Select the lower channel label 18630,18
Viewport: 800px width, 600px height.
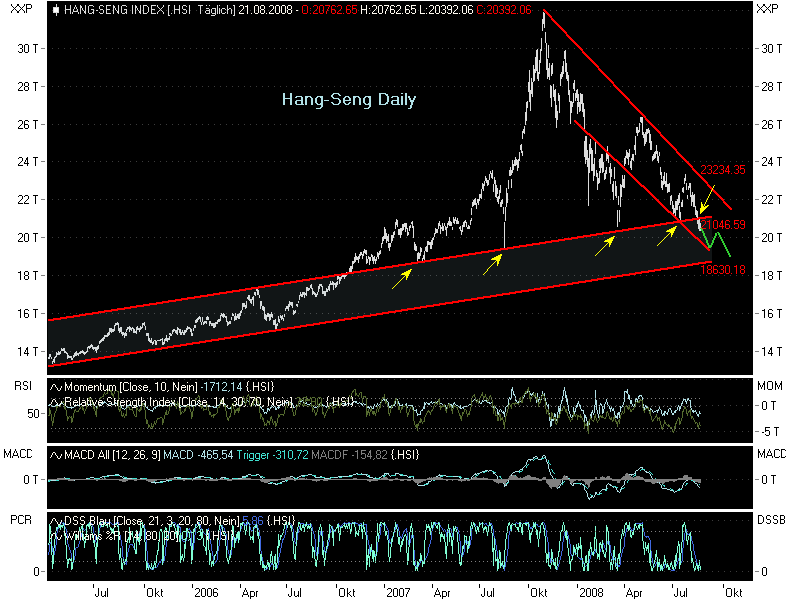722,268
